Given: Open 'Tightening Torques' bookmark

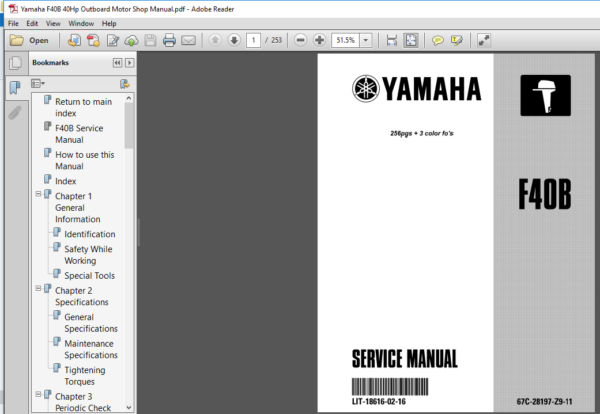Looking at the screenshot, I should [85, 376].
